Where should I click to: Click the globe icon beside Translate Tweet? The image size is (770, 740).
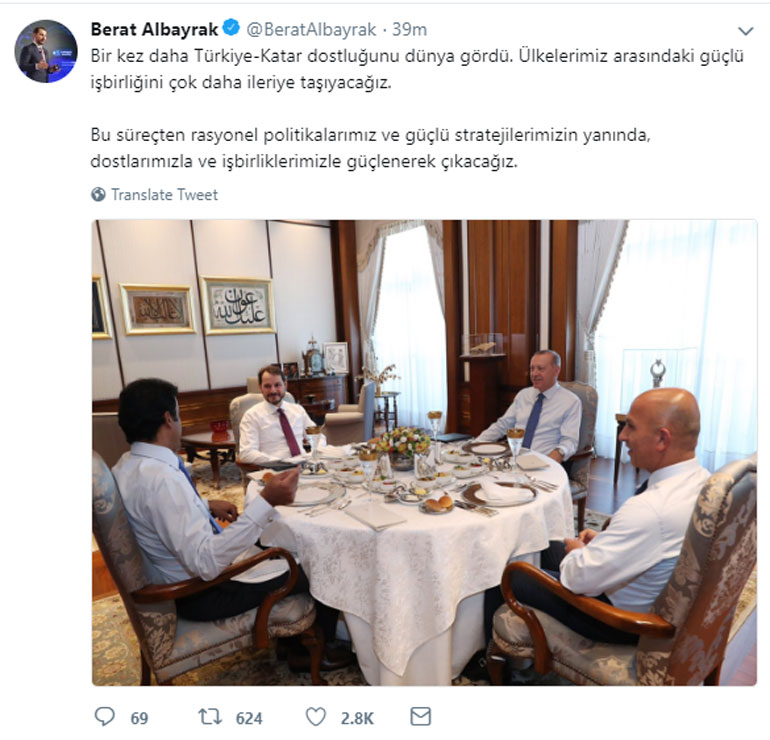98,194
